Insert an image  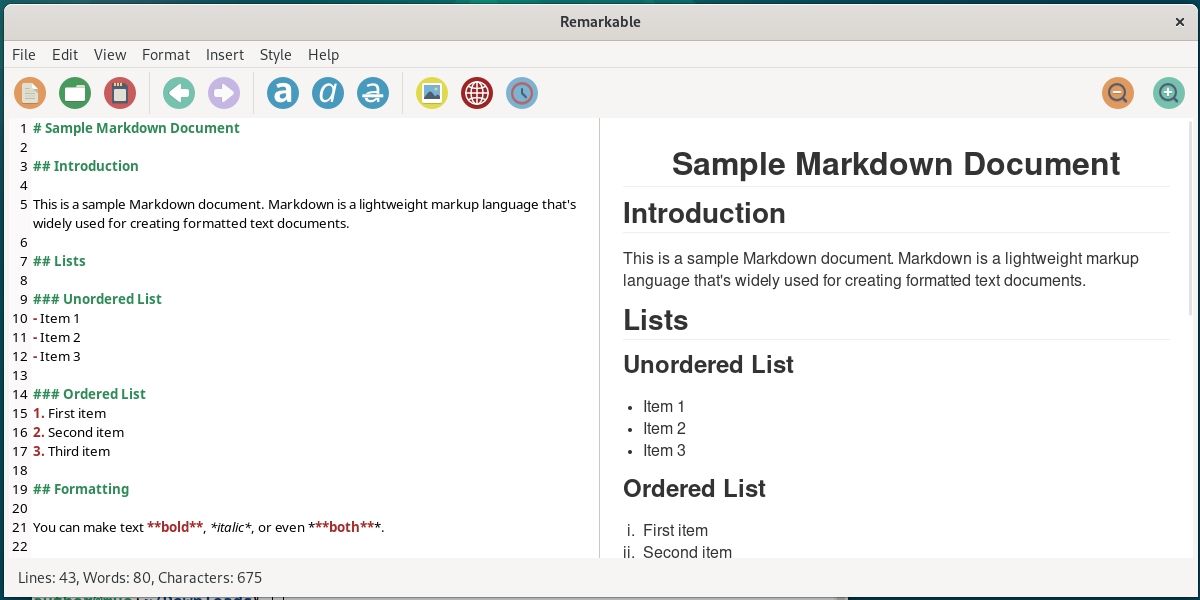coord(431,93)
